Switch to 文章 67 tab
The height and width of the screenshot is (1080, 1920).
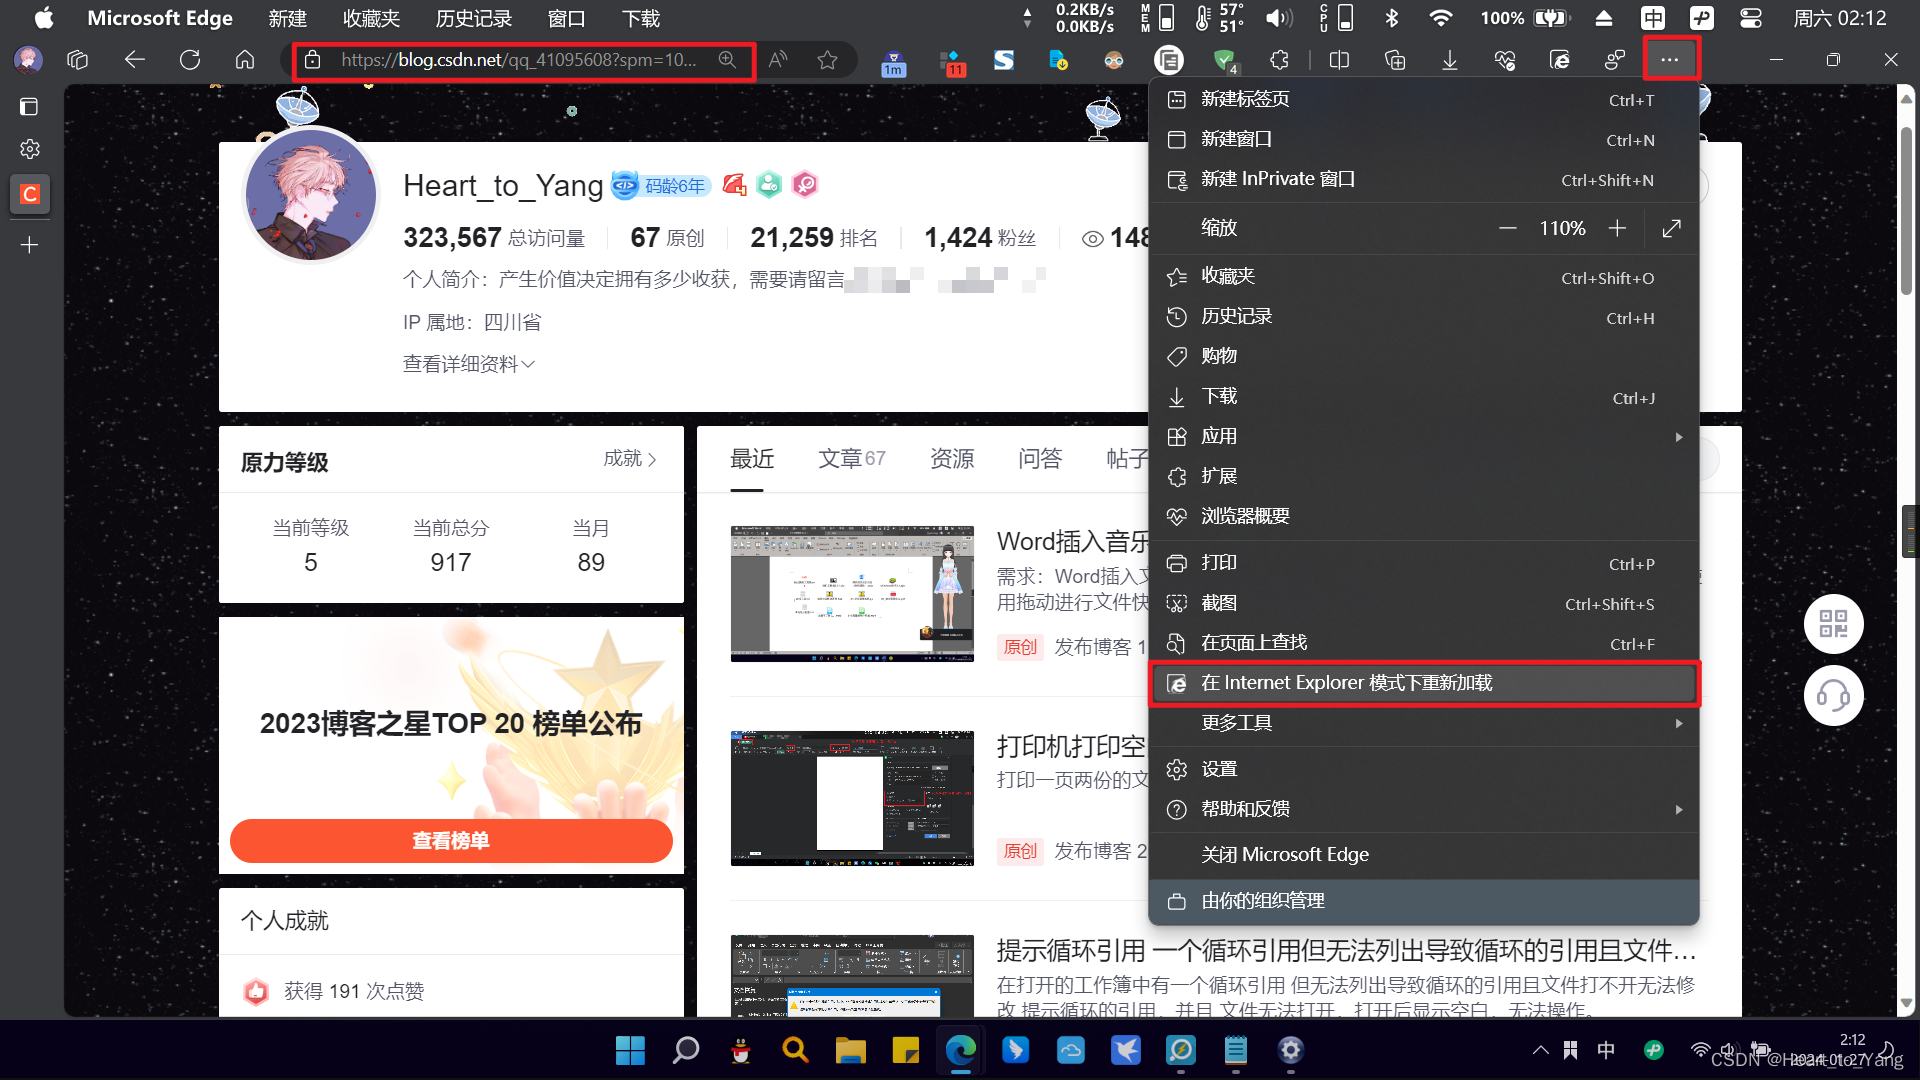pos(851,459)
